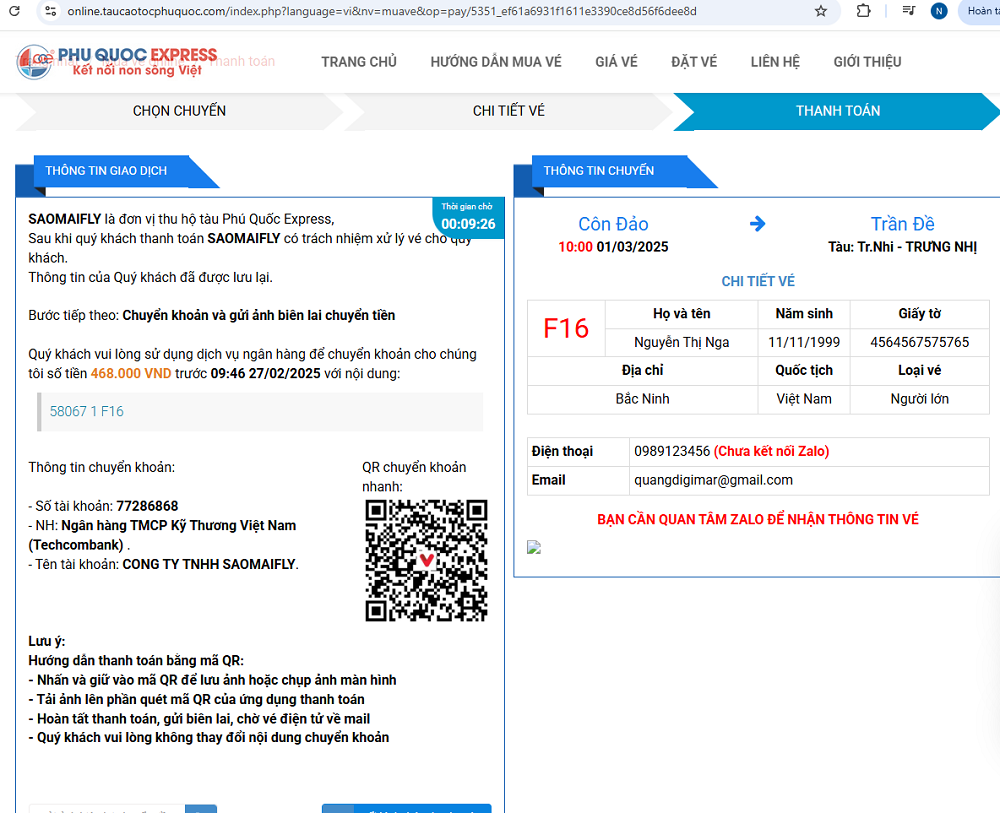
Task: Click the Chưa kết nối Zalo notice
Action: 771,451
